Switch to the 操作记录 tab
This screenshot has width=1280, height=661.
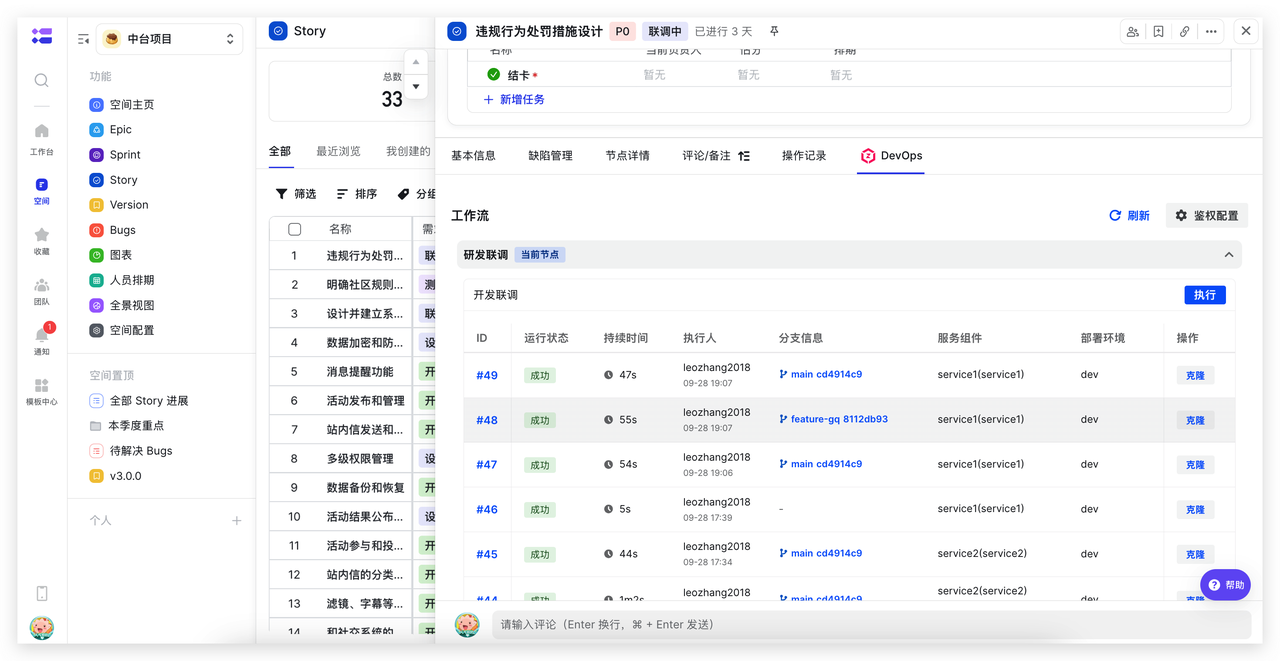click(x=804, y=156)
